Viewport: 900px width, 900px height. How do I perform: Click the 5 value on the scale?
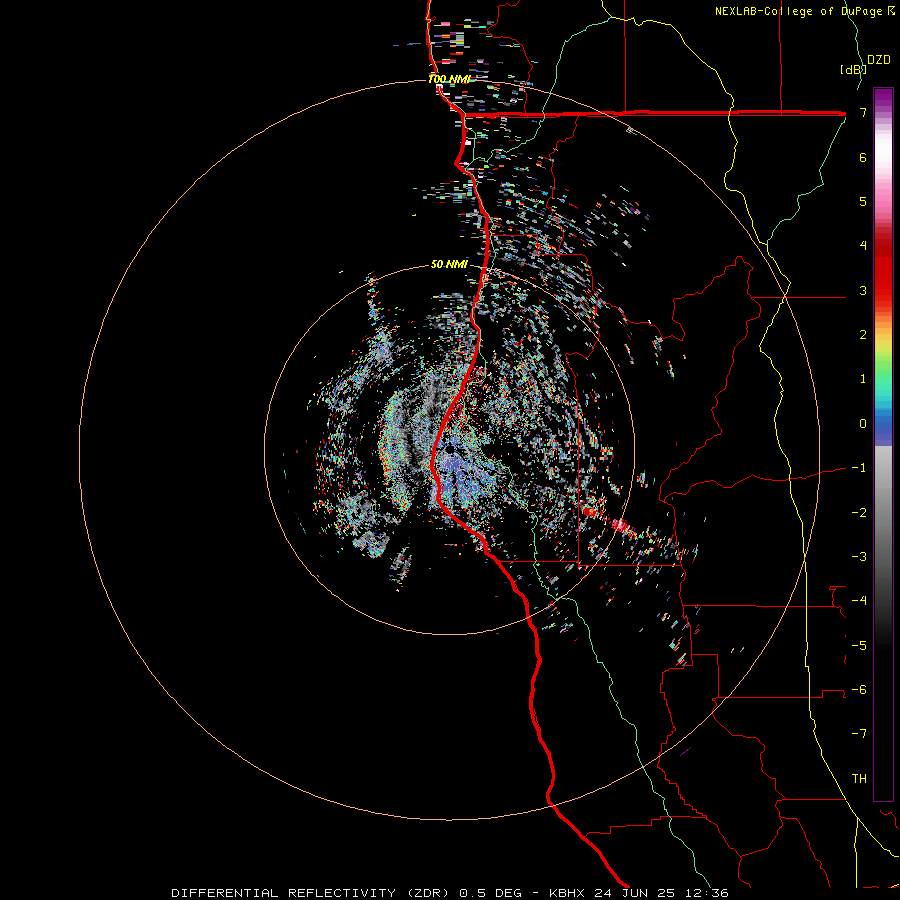863,201
